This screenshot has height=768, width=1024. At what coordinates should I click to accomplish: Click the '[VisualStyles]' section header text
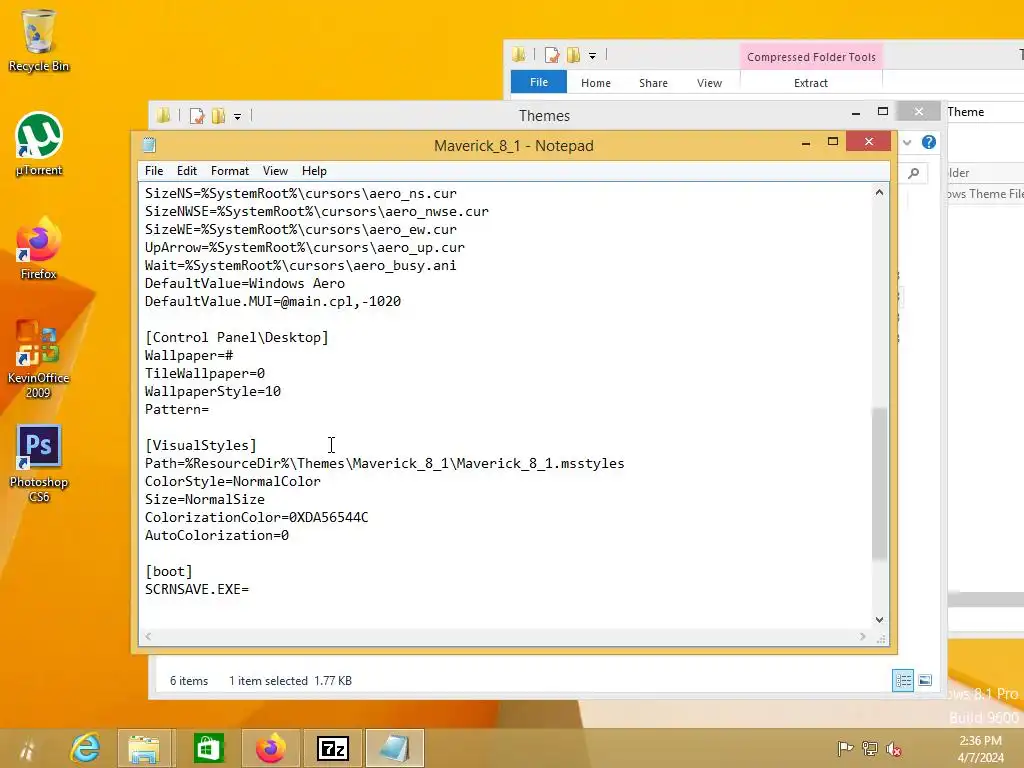(200, 445)
